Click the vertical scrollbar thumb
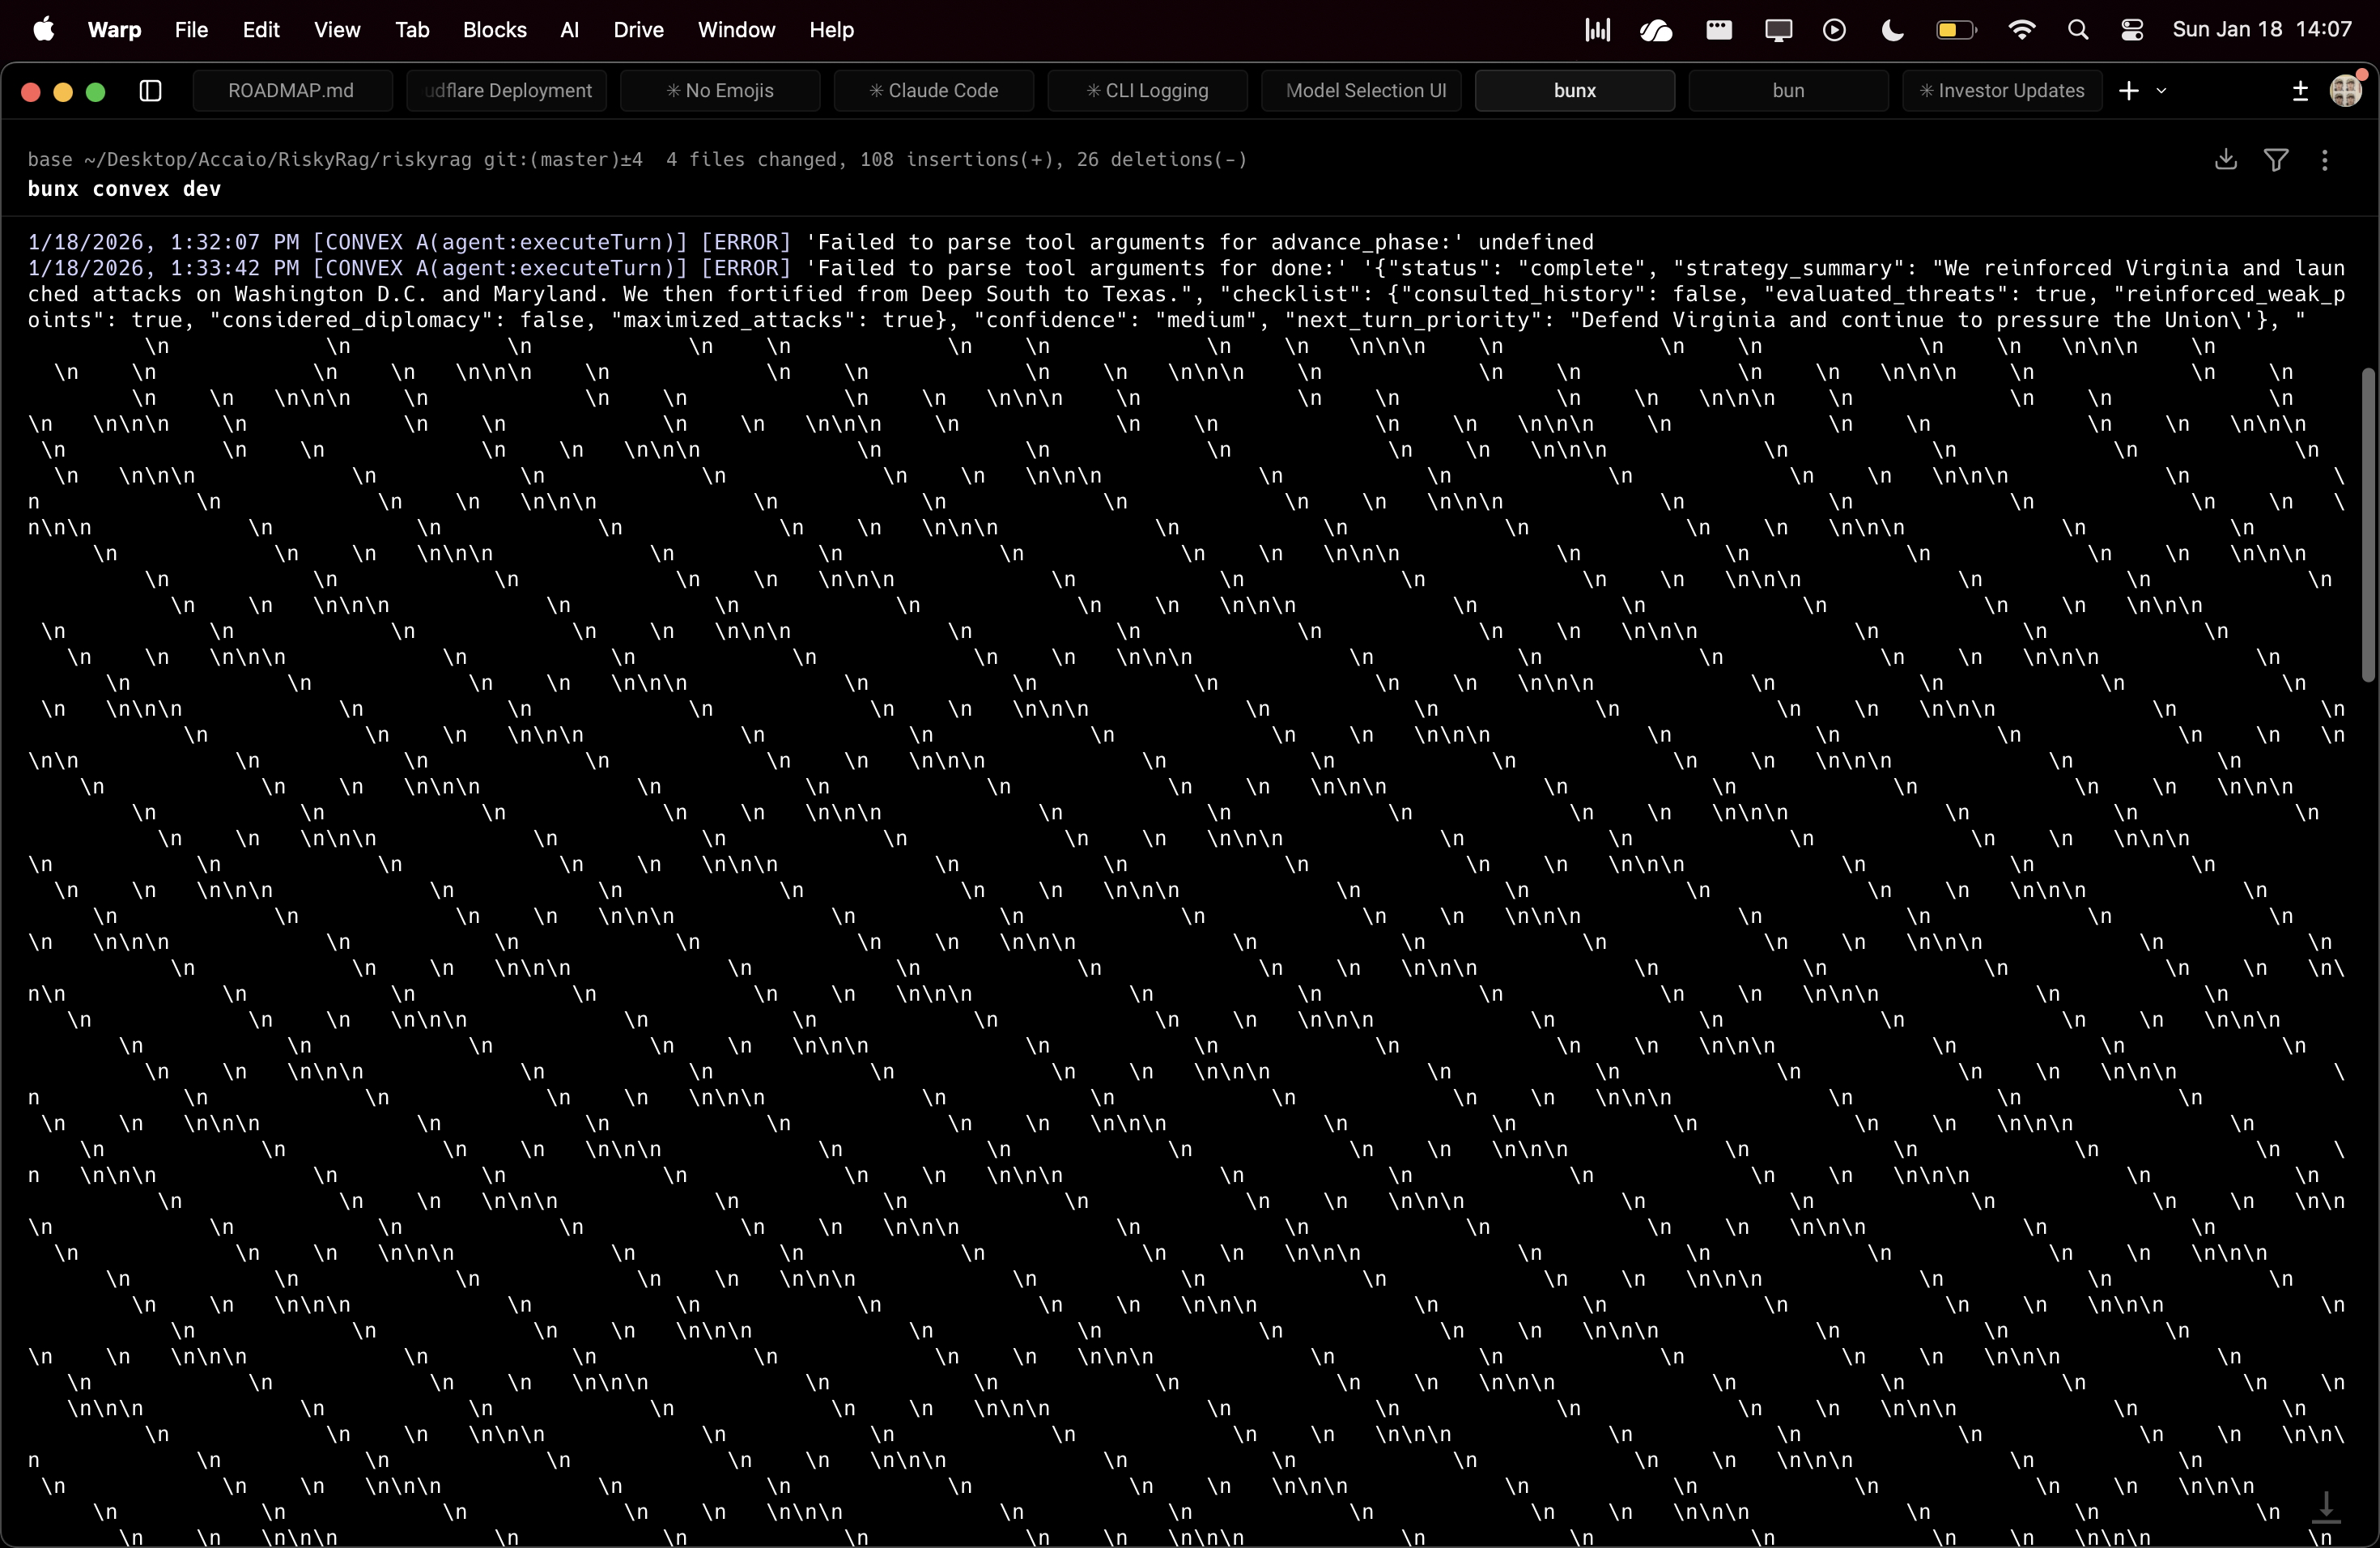This screenshot has width=2380, height=1548. tap(2367, 525)
